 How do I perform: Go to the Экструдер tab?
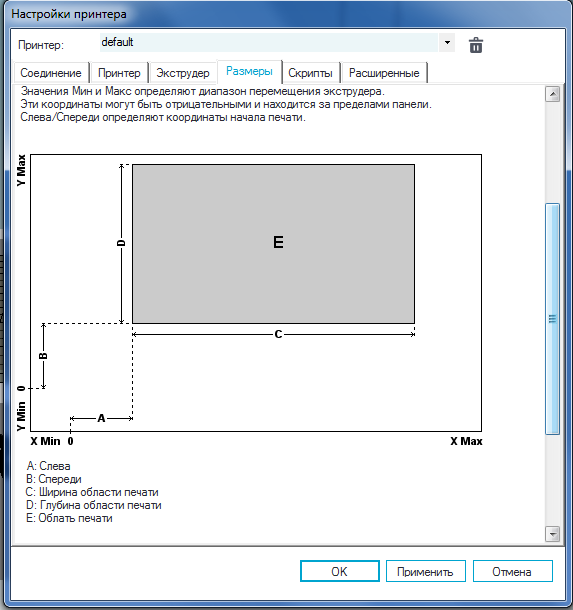tap(183, 73)
